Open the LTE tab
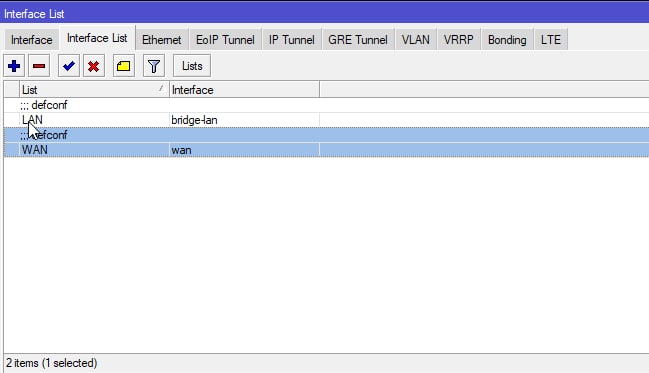Image resolution: width=649 pixels, height=373 pixels. (550, 40)
